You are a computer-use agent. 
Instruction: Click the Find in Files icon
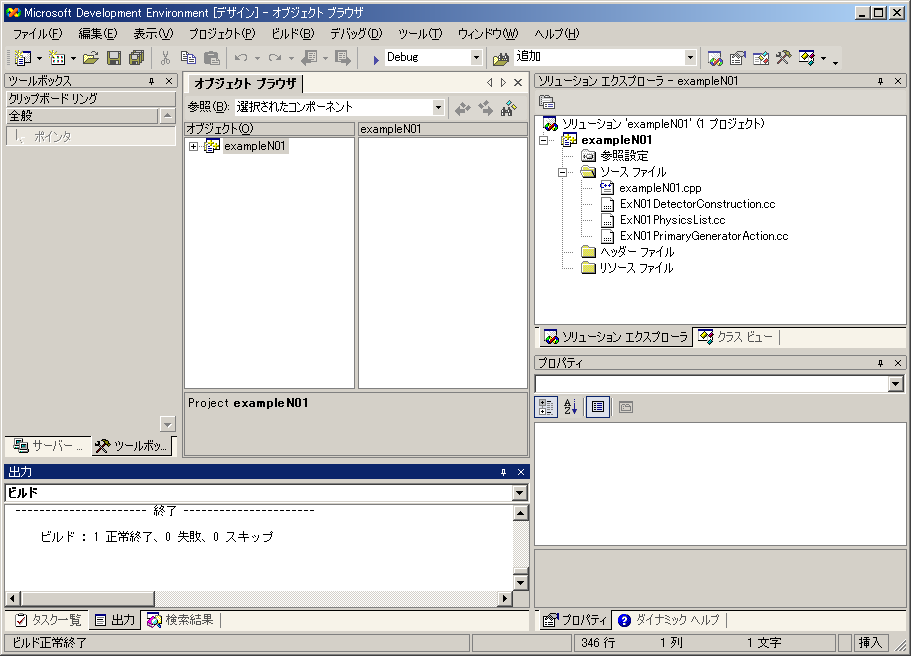[x=501, y=58]
